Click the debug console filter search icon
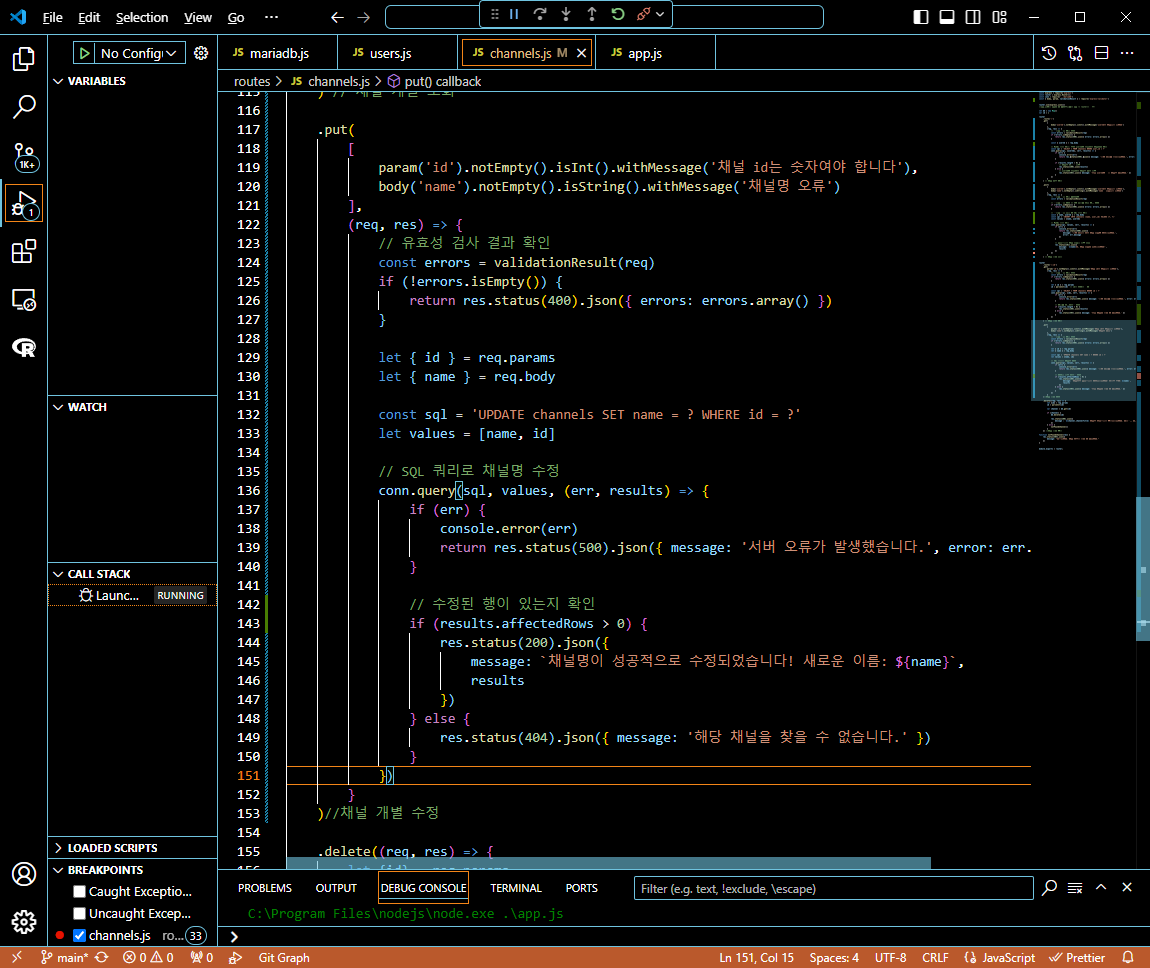This screenshot has width=1150, height=968. (1050, 888)
